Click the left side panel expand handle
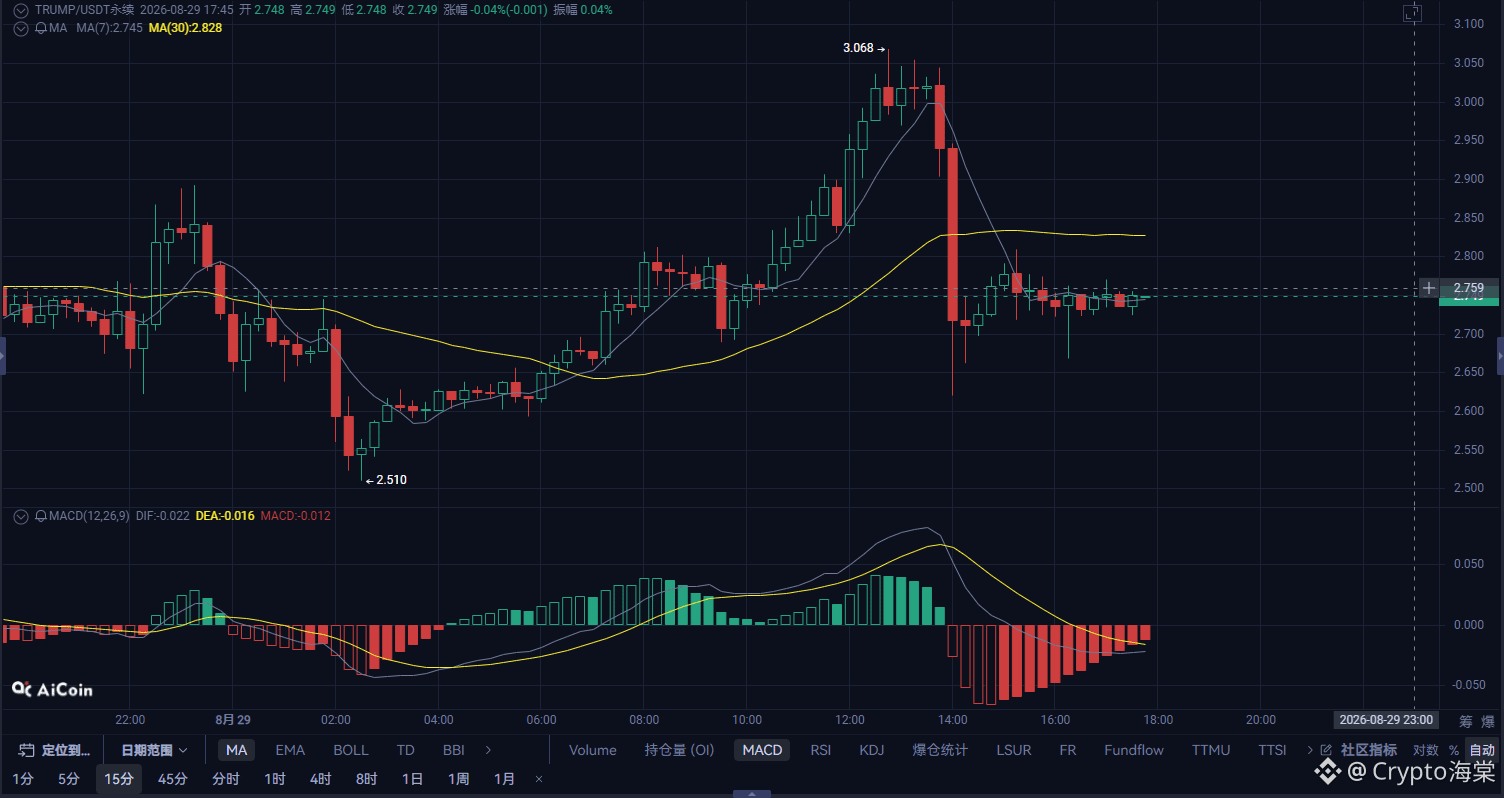This screenshot has width=1504, height=798. pyautogui.click(x=3, y=356)
